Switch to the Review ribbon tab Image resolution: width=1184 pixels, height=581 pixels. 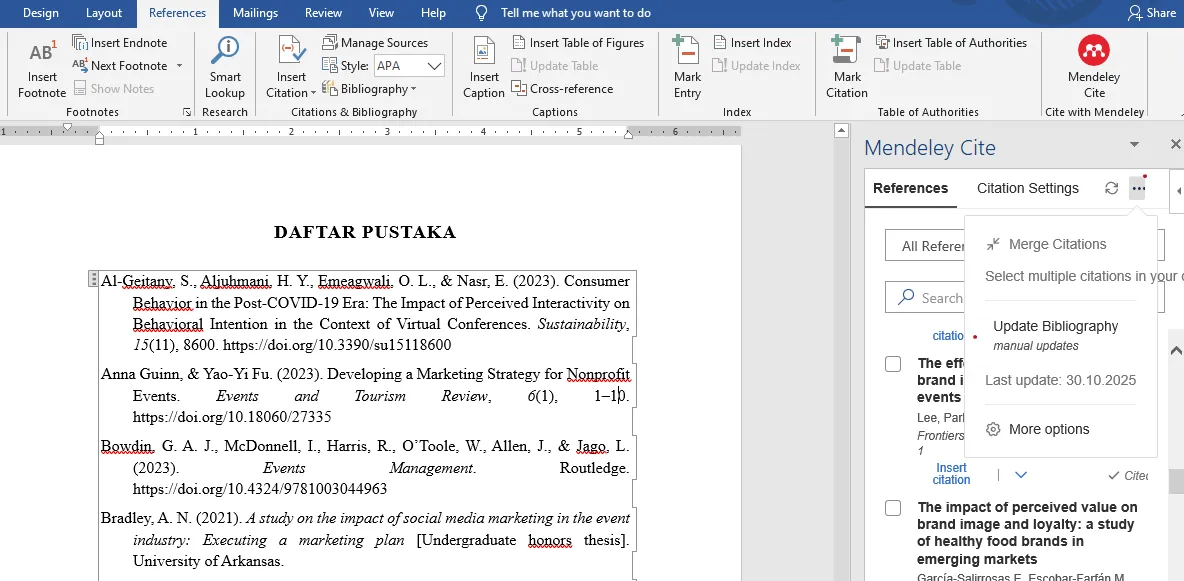[x=322, y=13]
